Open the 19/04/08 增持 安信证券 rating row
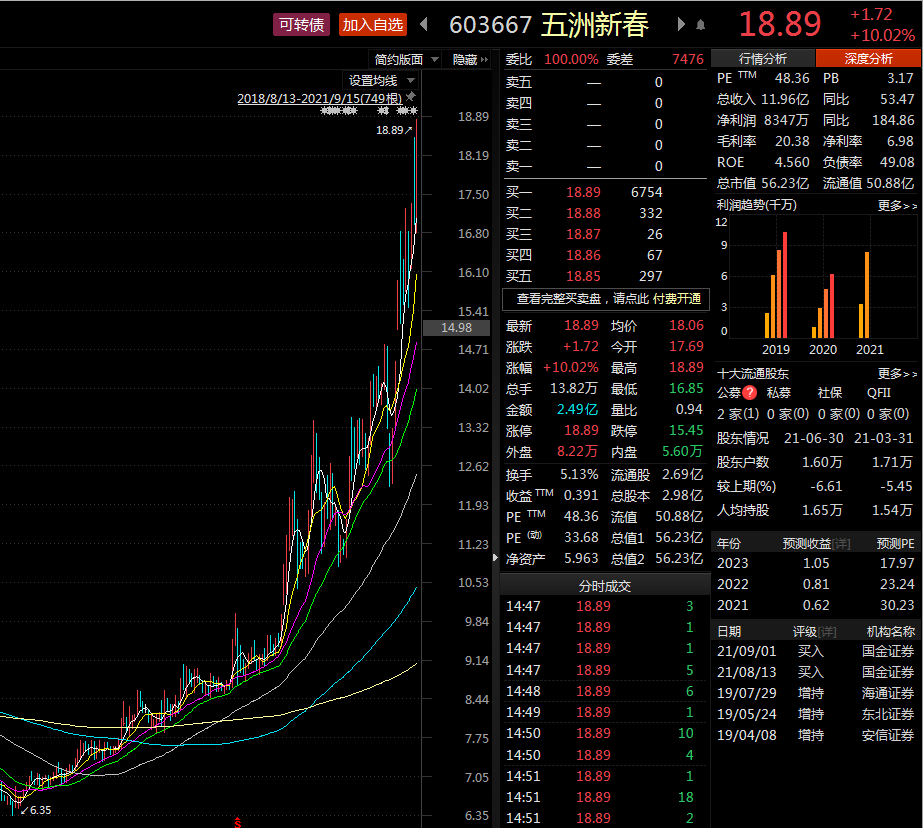Image resolution: width=923 pixels, height=828 pixels. (815, 735)
